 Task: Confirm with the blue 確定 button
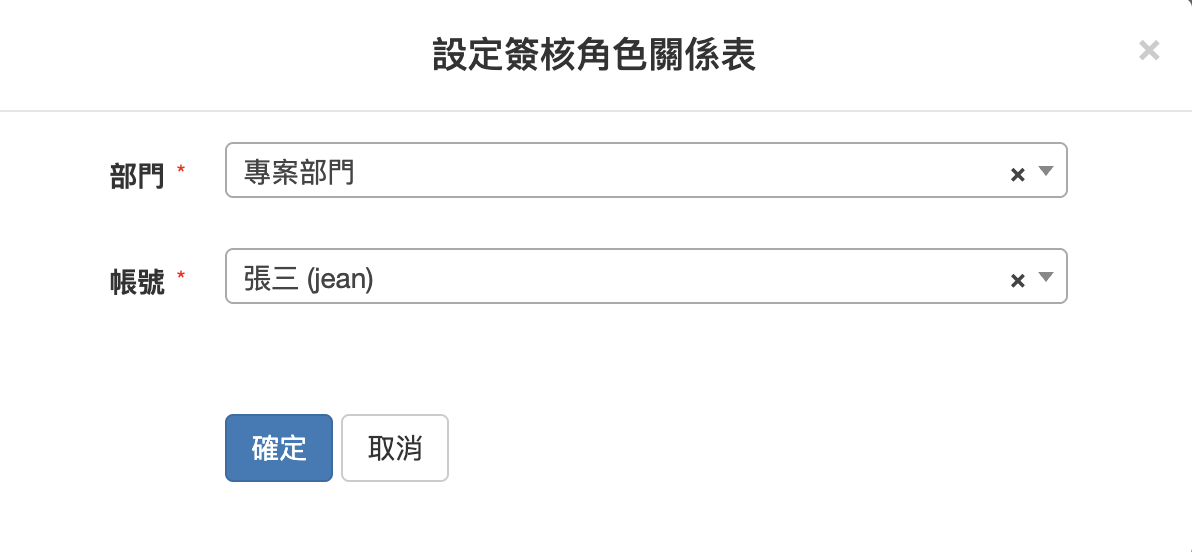coord(279,448)
